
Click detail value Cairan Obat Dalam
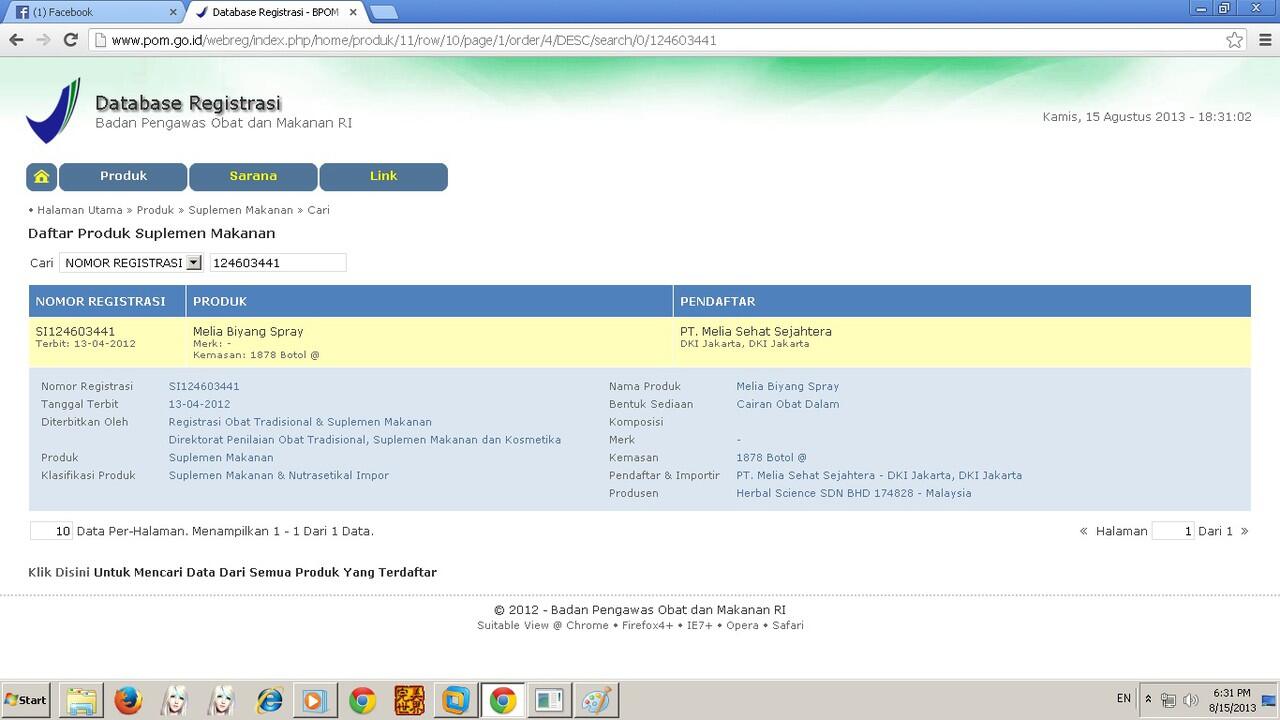788,404
